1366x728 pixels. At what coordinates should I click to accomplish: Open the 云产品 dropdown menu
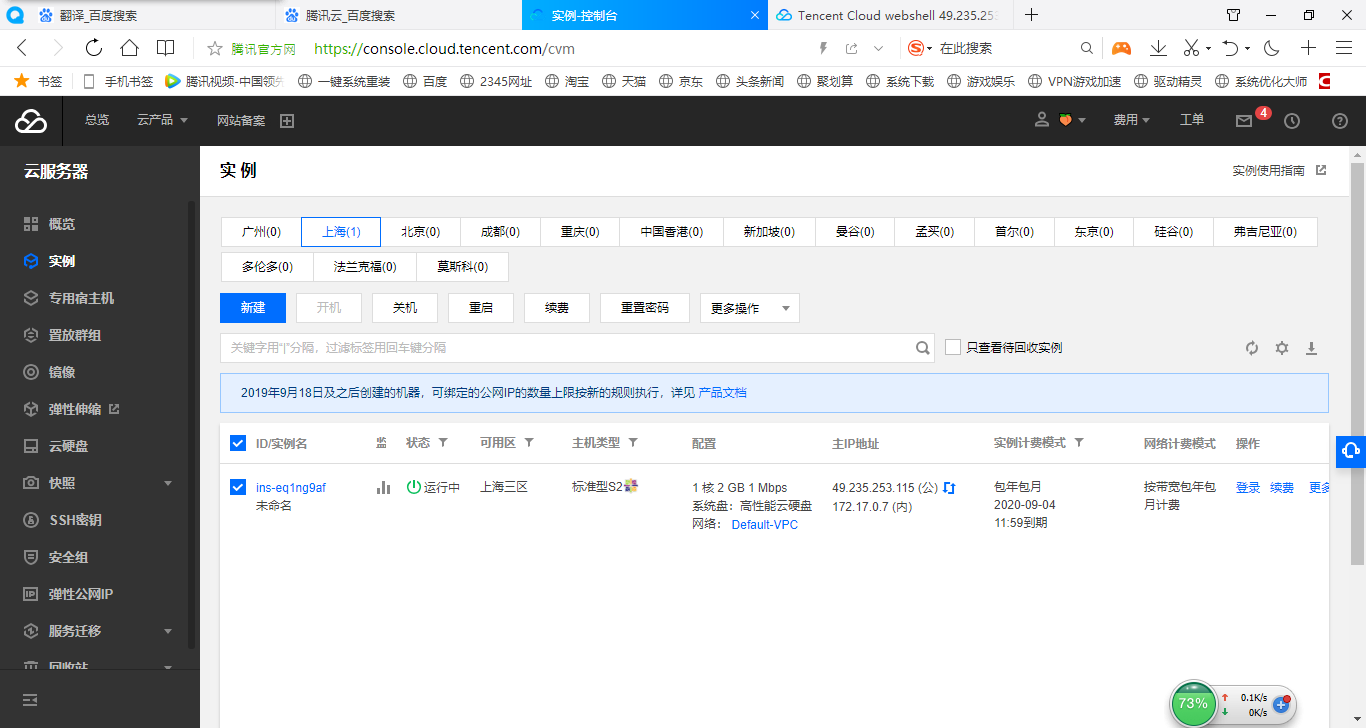point(162,120)
